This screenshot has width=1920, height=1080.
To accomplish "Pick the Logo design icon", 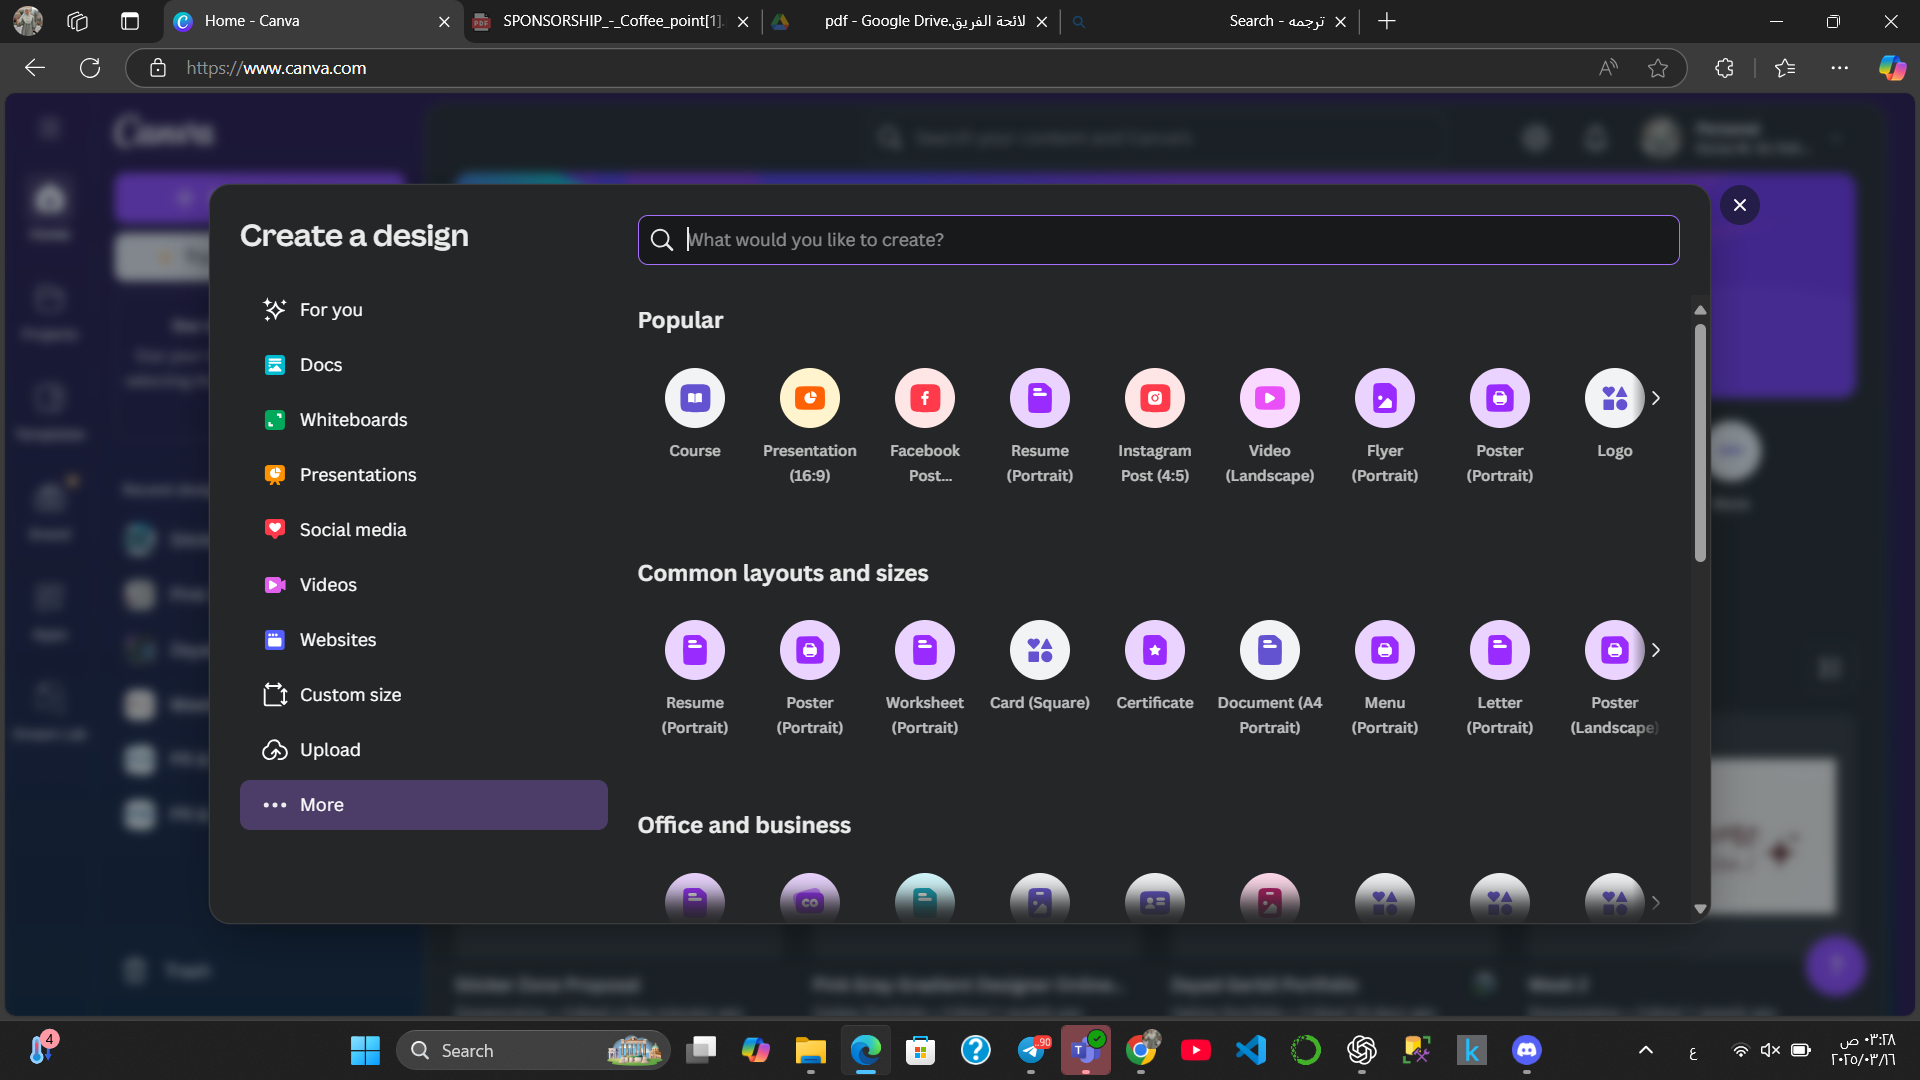I will [x=1614, y=398].
